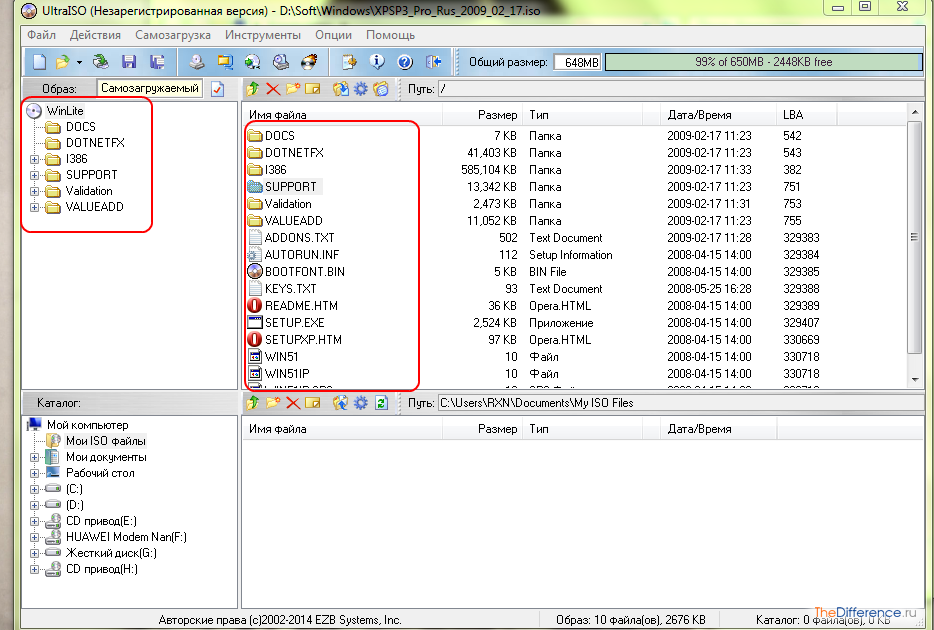The height and width of the screenshot is (630, 934).
Task: Click the Save floppy disk icon
Action: click(x=128, y=62)
